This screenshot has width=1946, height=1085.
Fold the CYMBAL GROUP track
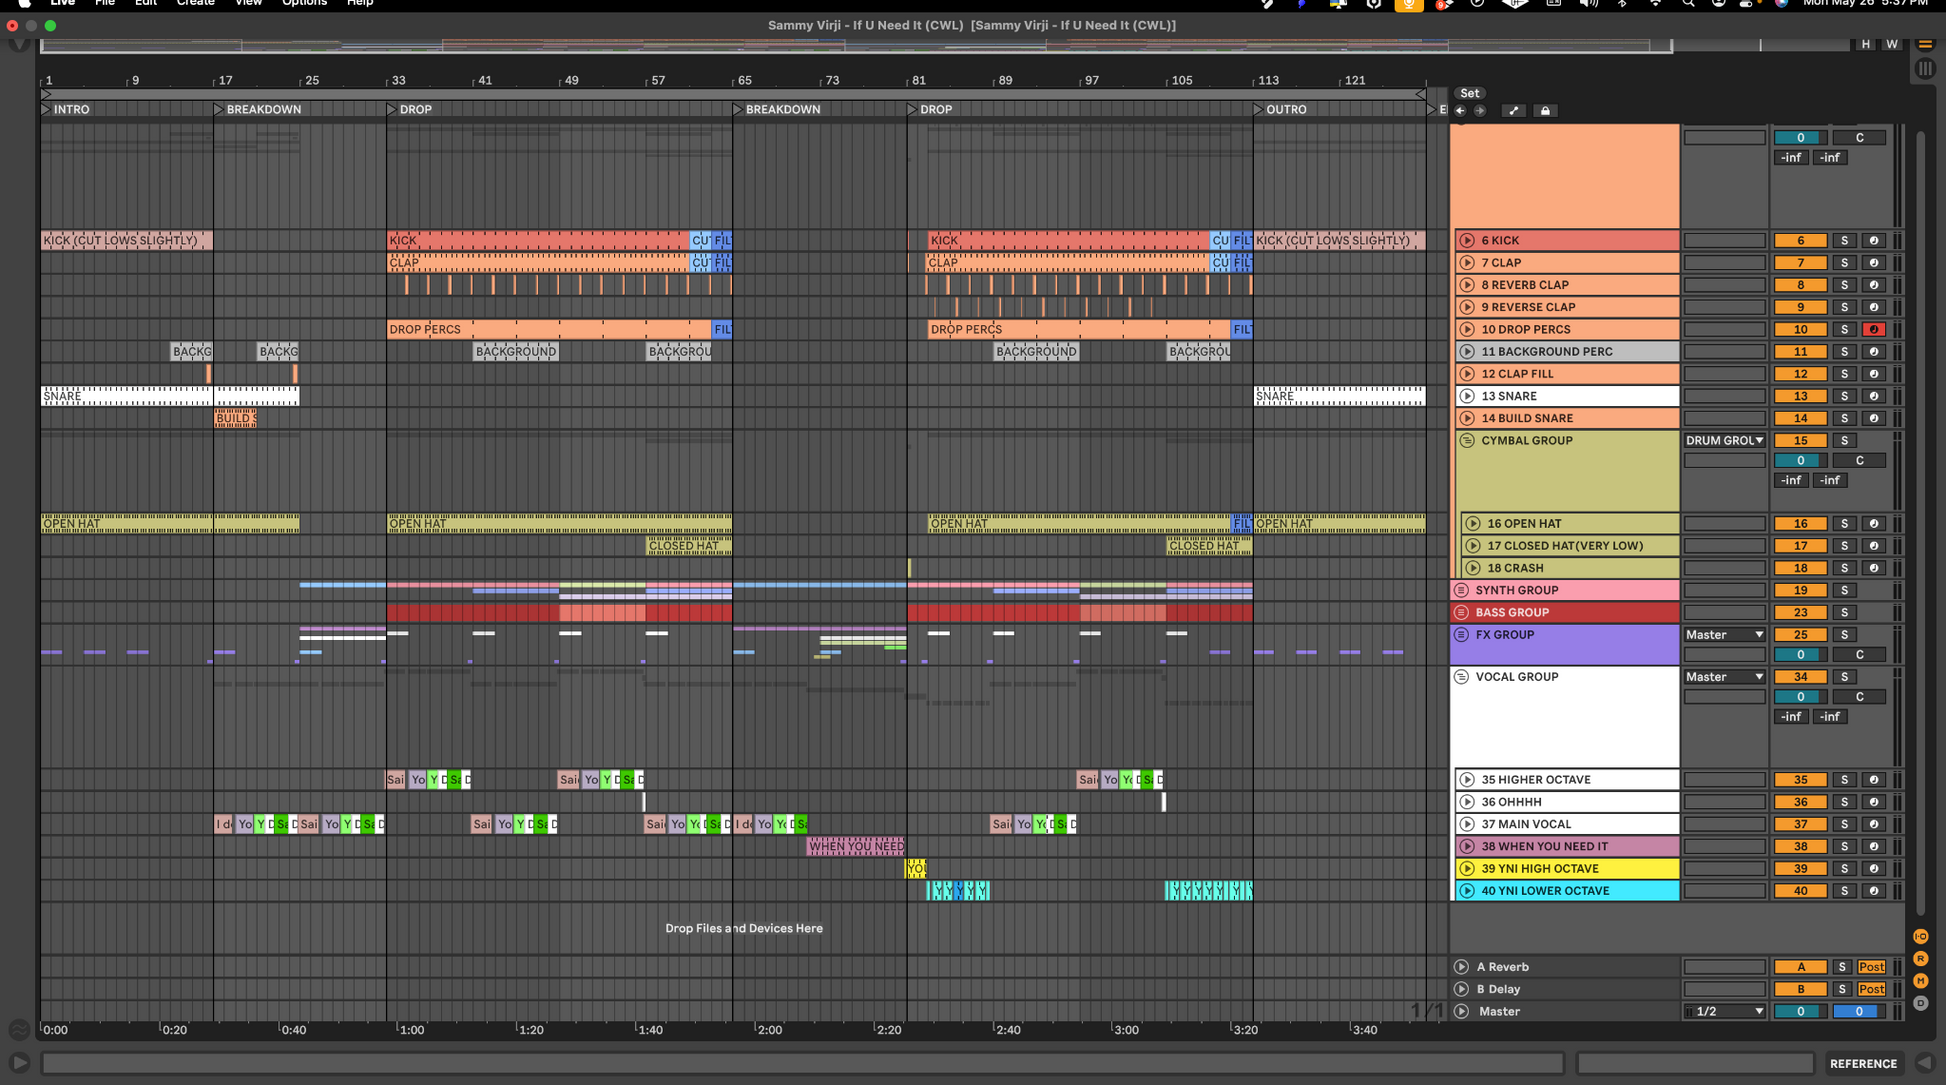pos(1467,440)
